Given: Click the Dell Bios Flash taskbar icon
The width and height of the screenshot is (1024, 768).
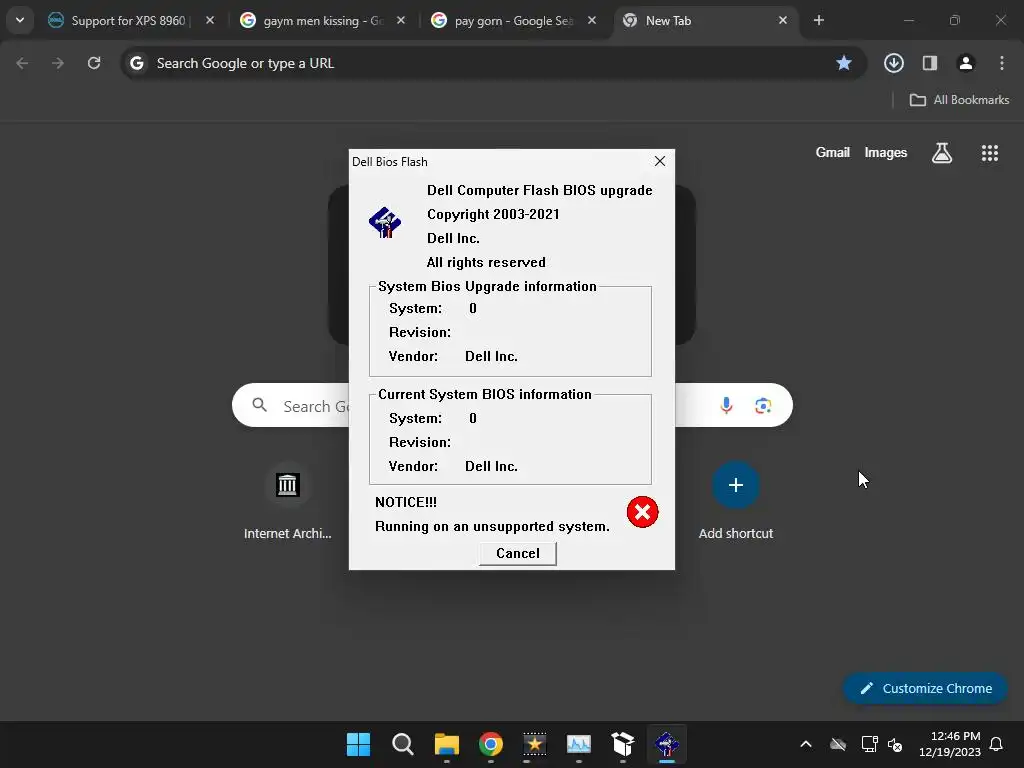Looking at the screenshot, I should [x=666, y=744].
